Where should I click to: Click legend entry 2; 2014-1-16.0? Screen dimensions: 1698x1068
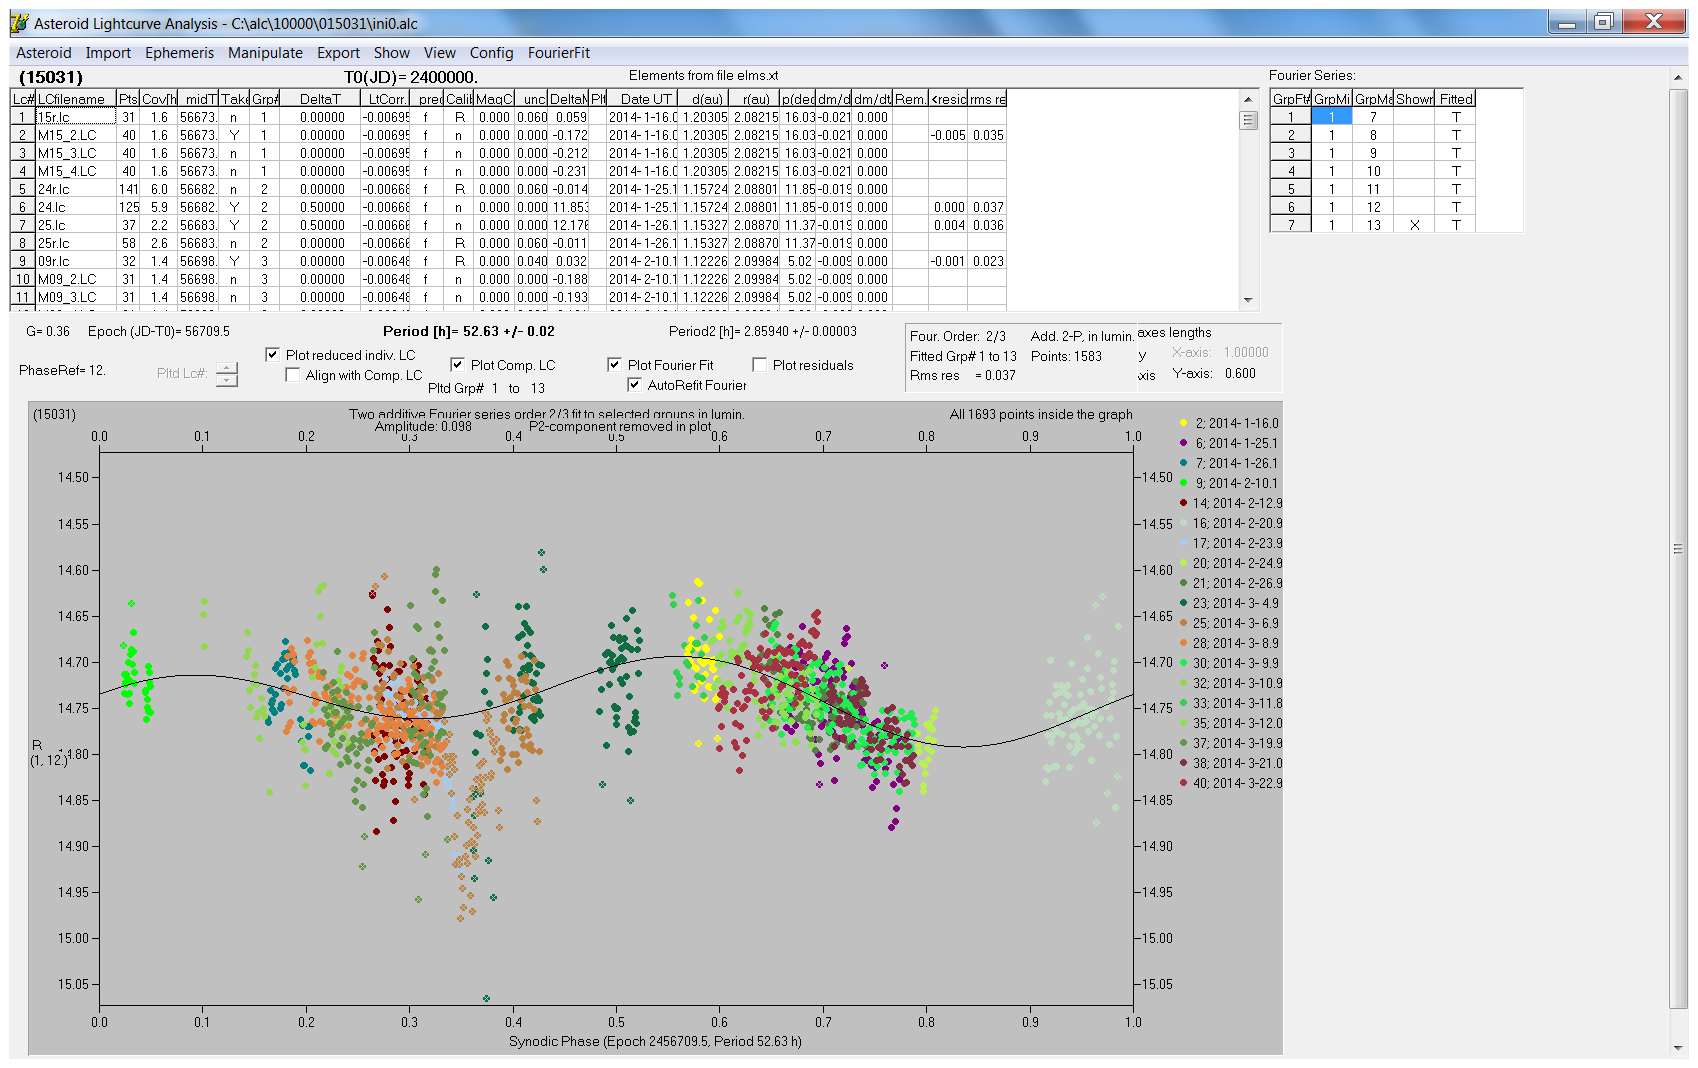pyautogui.click(x=1229, y=423)
